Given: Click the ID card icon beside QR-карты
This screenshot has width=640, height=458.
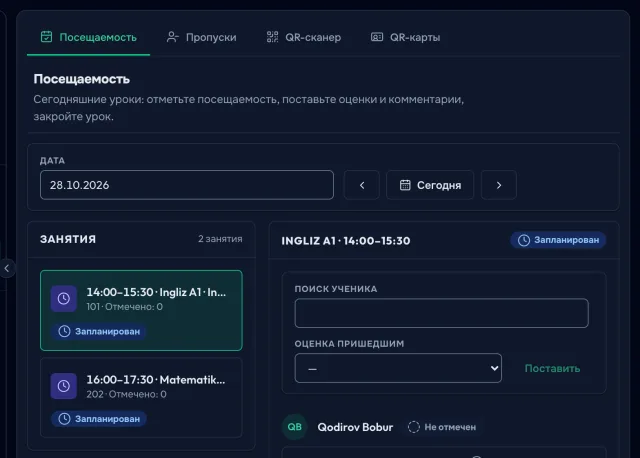Looking at the screenshot, I should [377, 37].
